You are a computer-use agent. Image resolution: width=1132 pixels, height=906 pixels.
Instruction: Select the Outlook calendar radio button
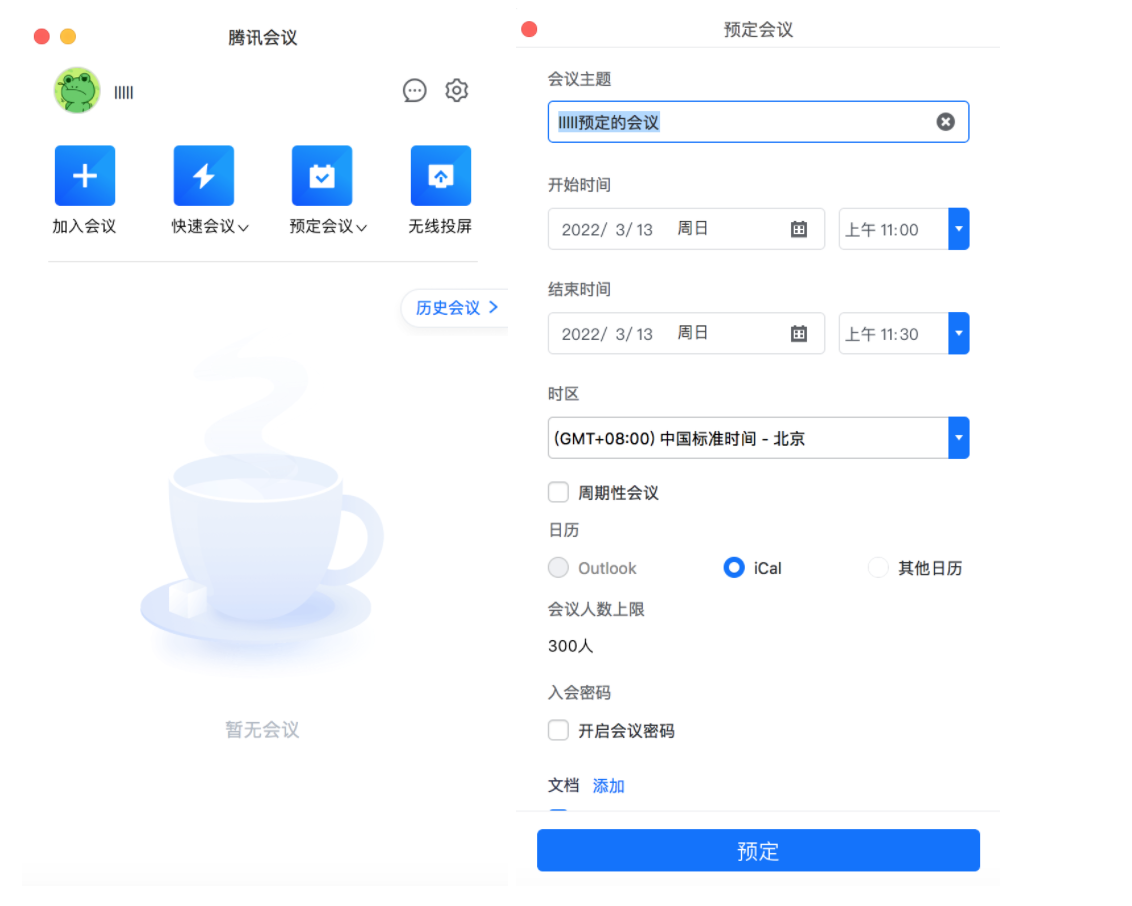coord(558,567)
